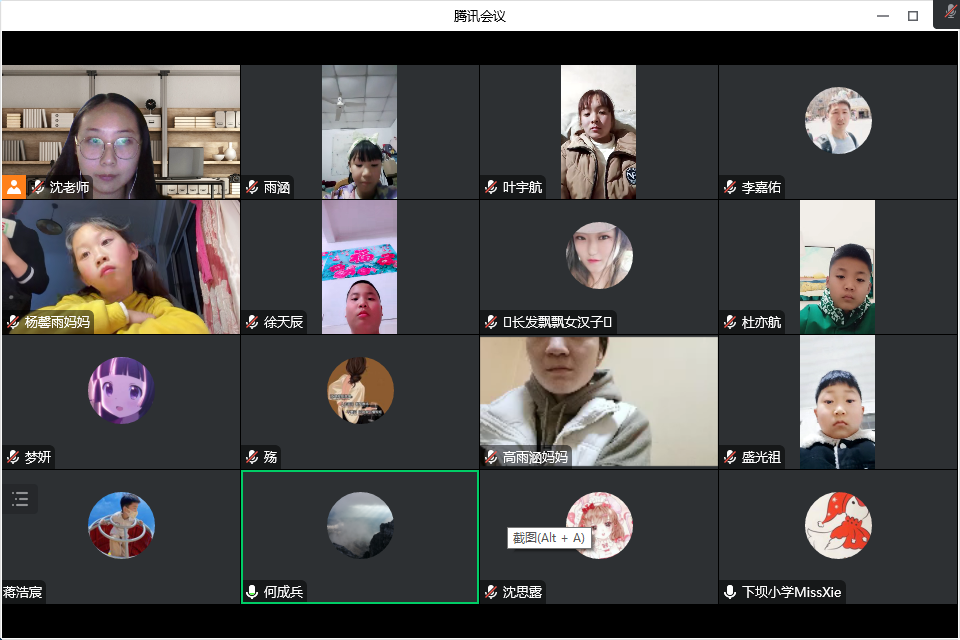Screen dimensions: 960x640
Task: Click the name label 梦妍
Action: (38, 457)
